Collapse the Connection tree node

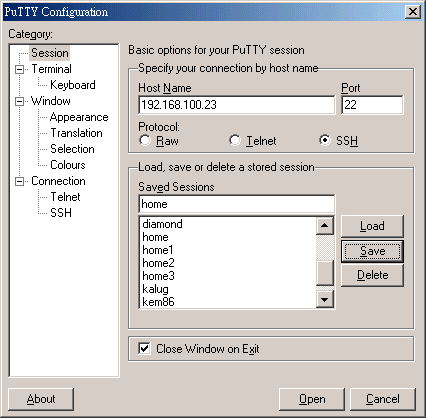[x=20, y=181]
